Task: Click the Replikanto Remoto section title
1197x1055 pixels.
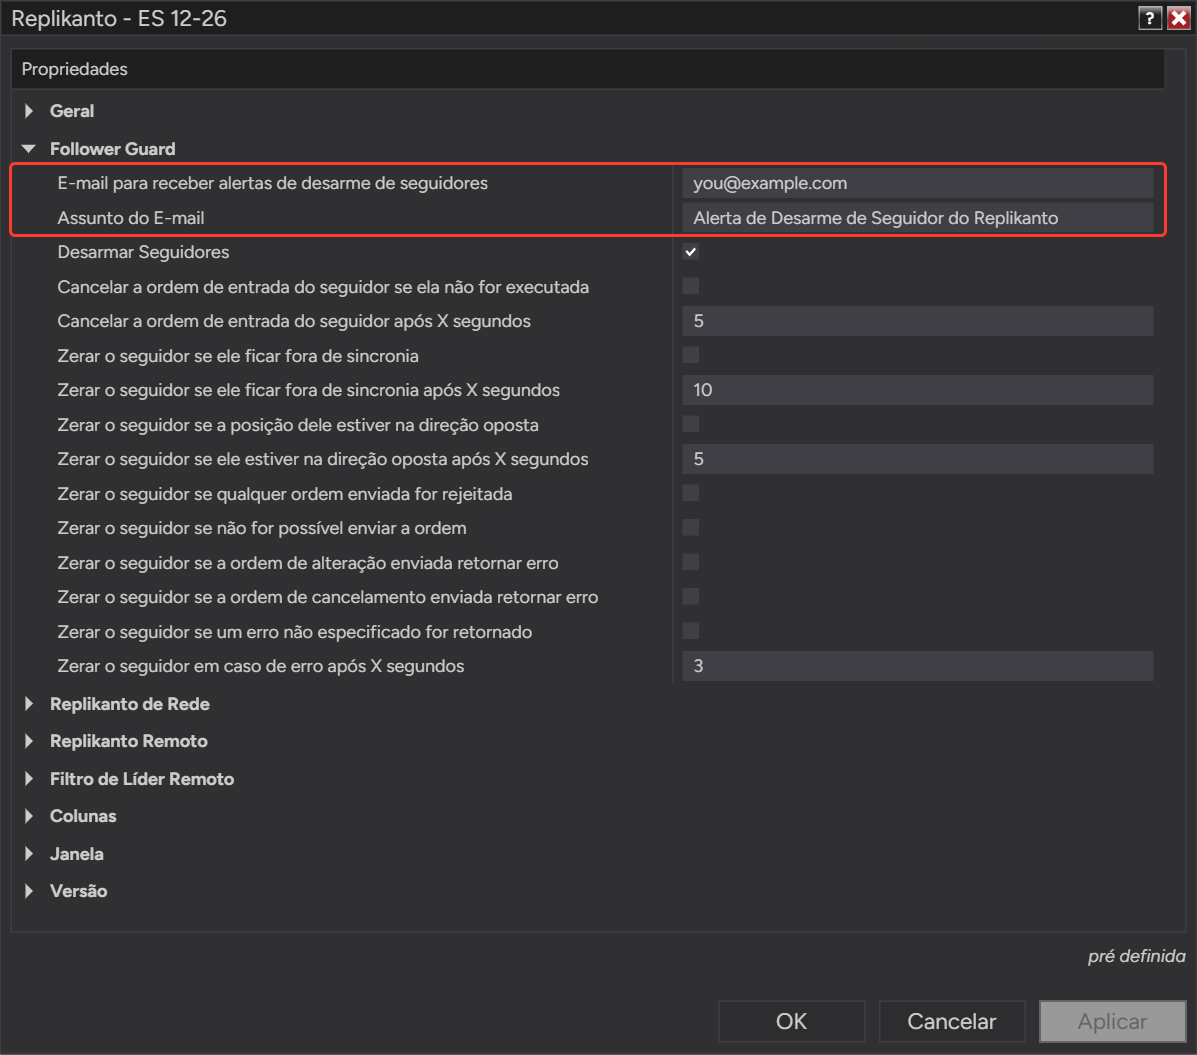Action: pos(129,741)
